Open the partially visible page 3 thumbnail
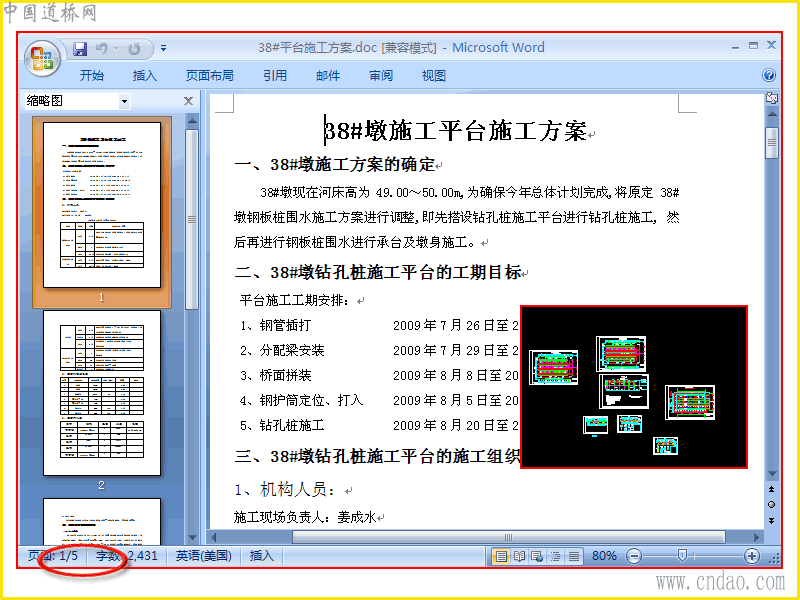Viewport: 800px width, 600px height. [x=102, y=521]
